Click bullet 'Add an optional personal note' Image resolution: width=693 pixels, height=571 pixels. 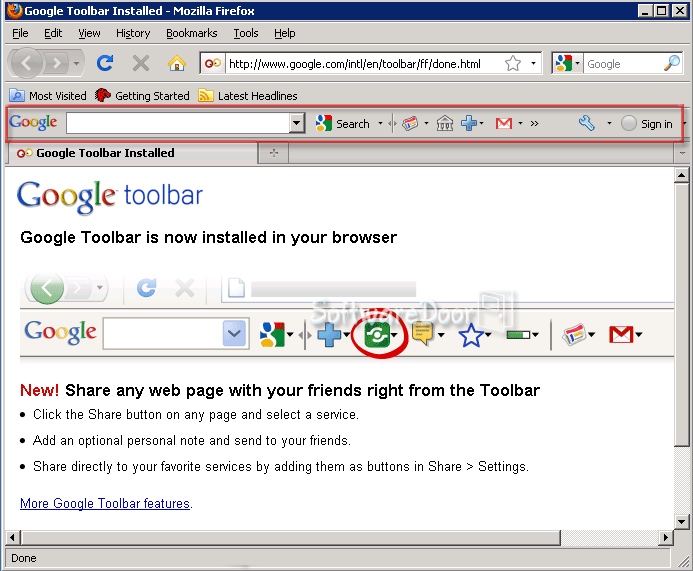point(192,441)
